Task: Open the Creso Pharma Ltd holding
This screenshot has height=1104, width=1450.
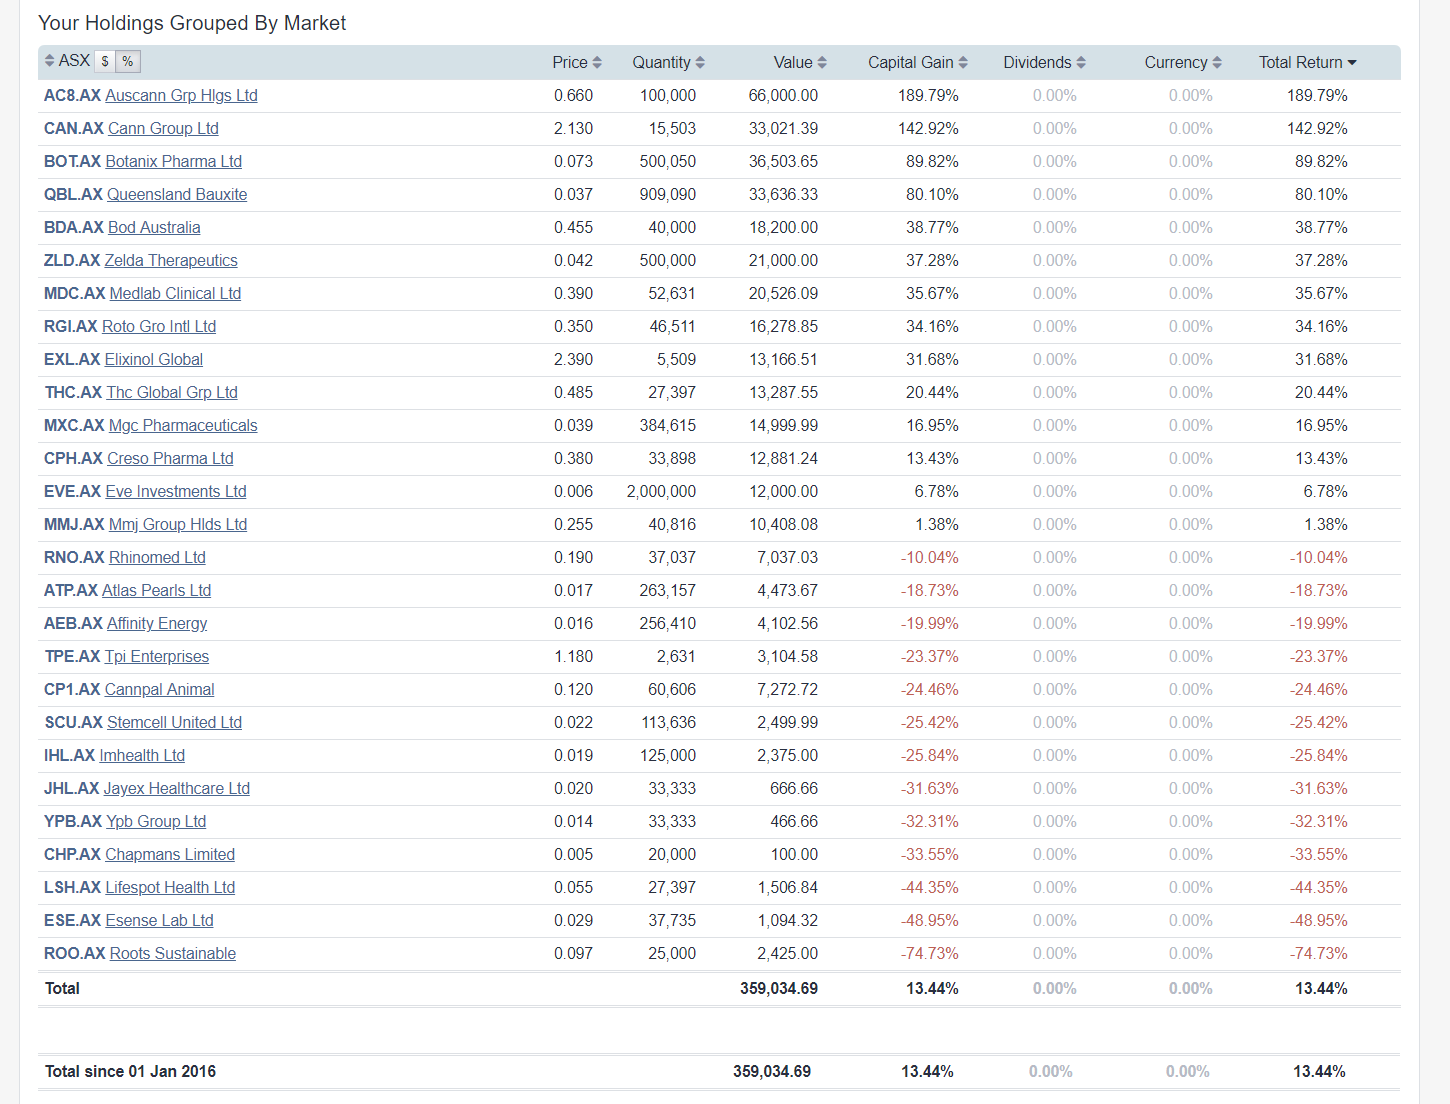Action: click(170, 458)
